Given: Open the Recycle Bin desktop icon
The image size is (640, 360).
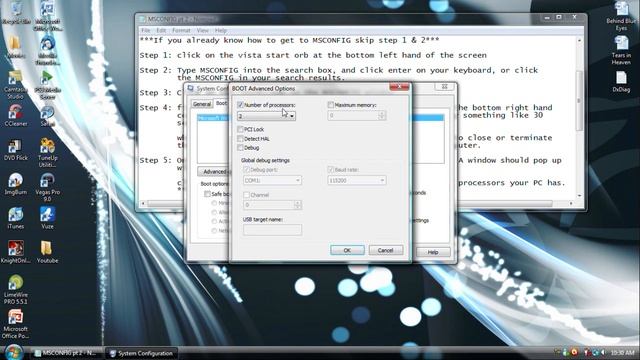Looking at the screenshot, I should (x=16, y=12).
